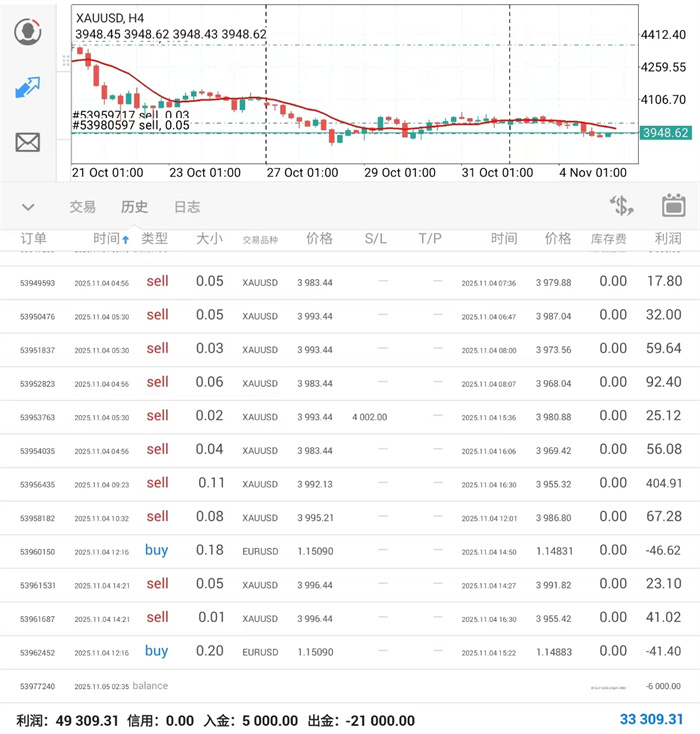Select order 53950476 row
The height and width of the screenshot is (734, 700).
pyautogui.click(x=350, y=316)
